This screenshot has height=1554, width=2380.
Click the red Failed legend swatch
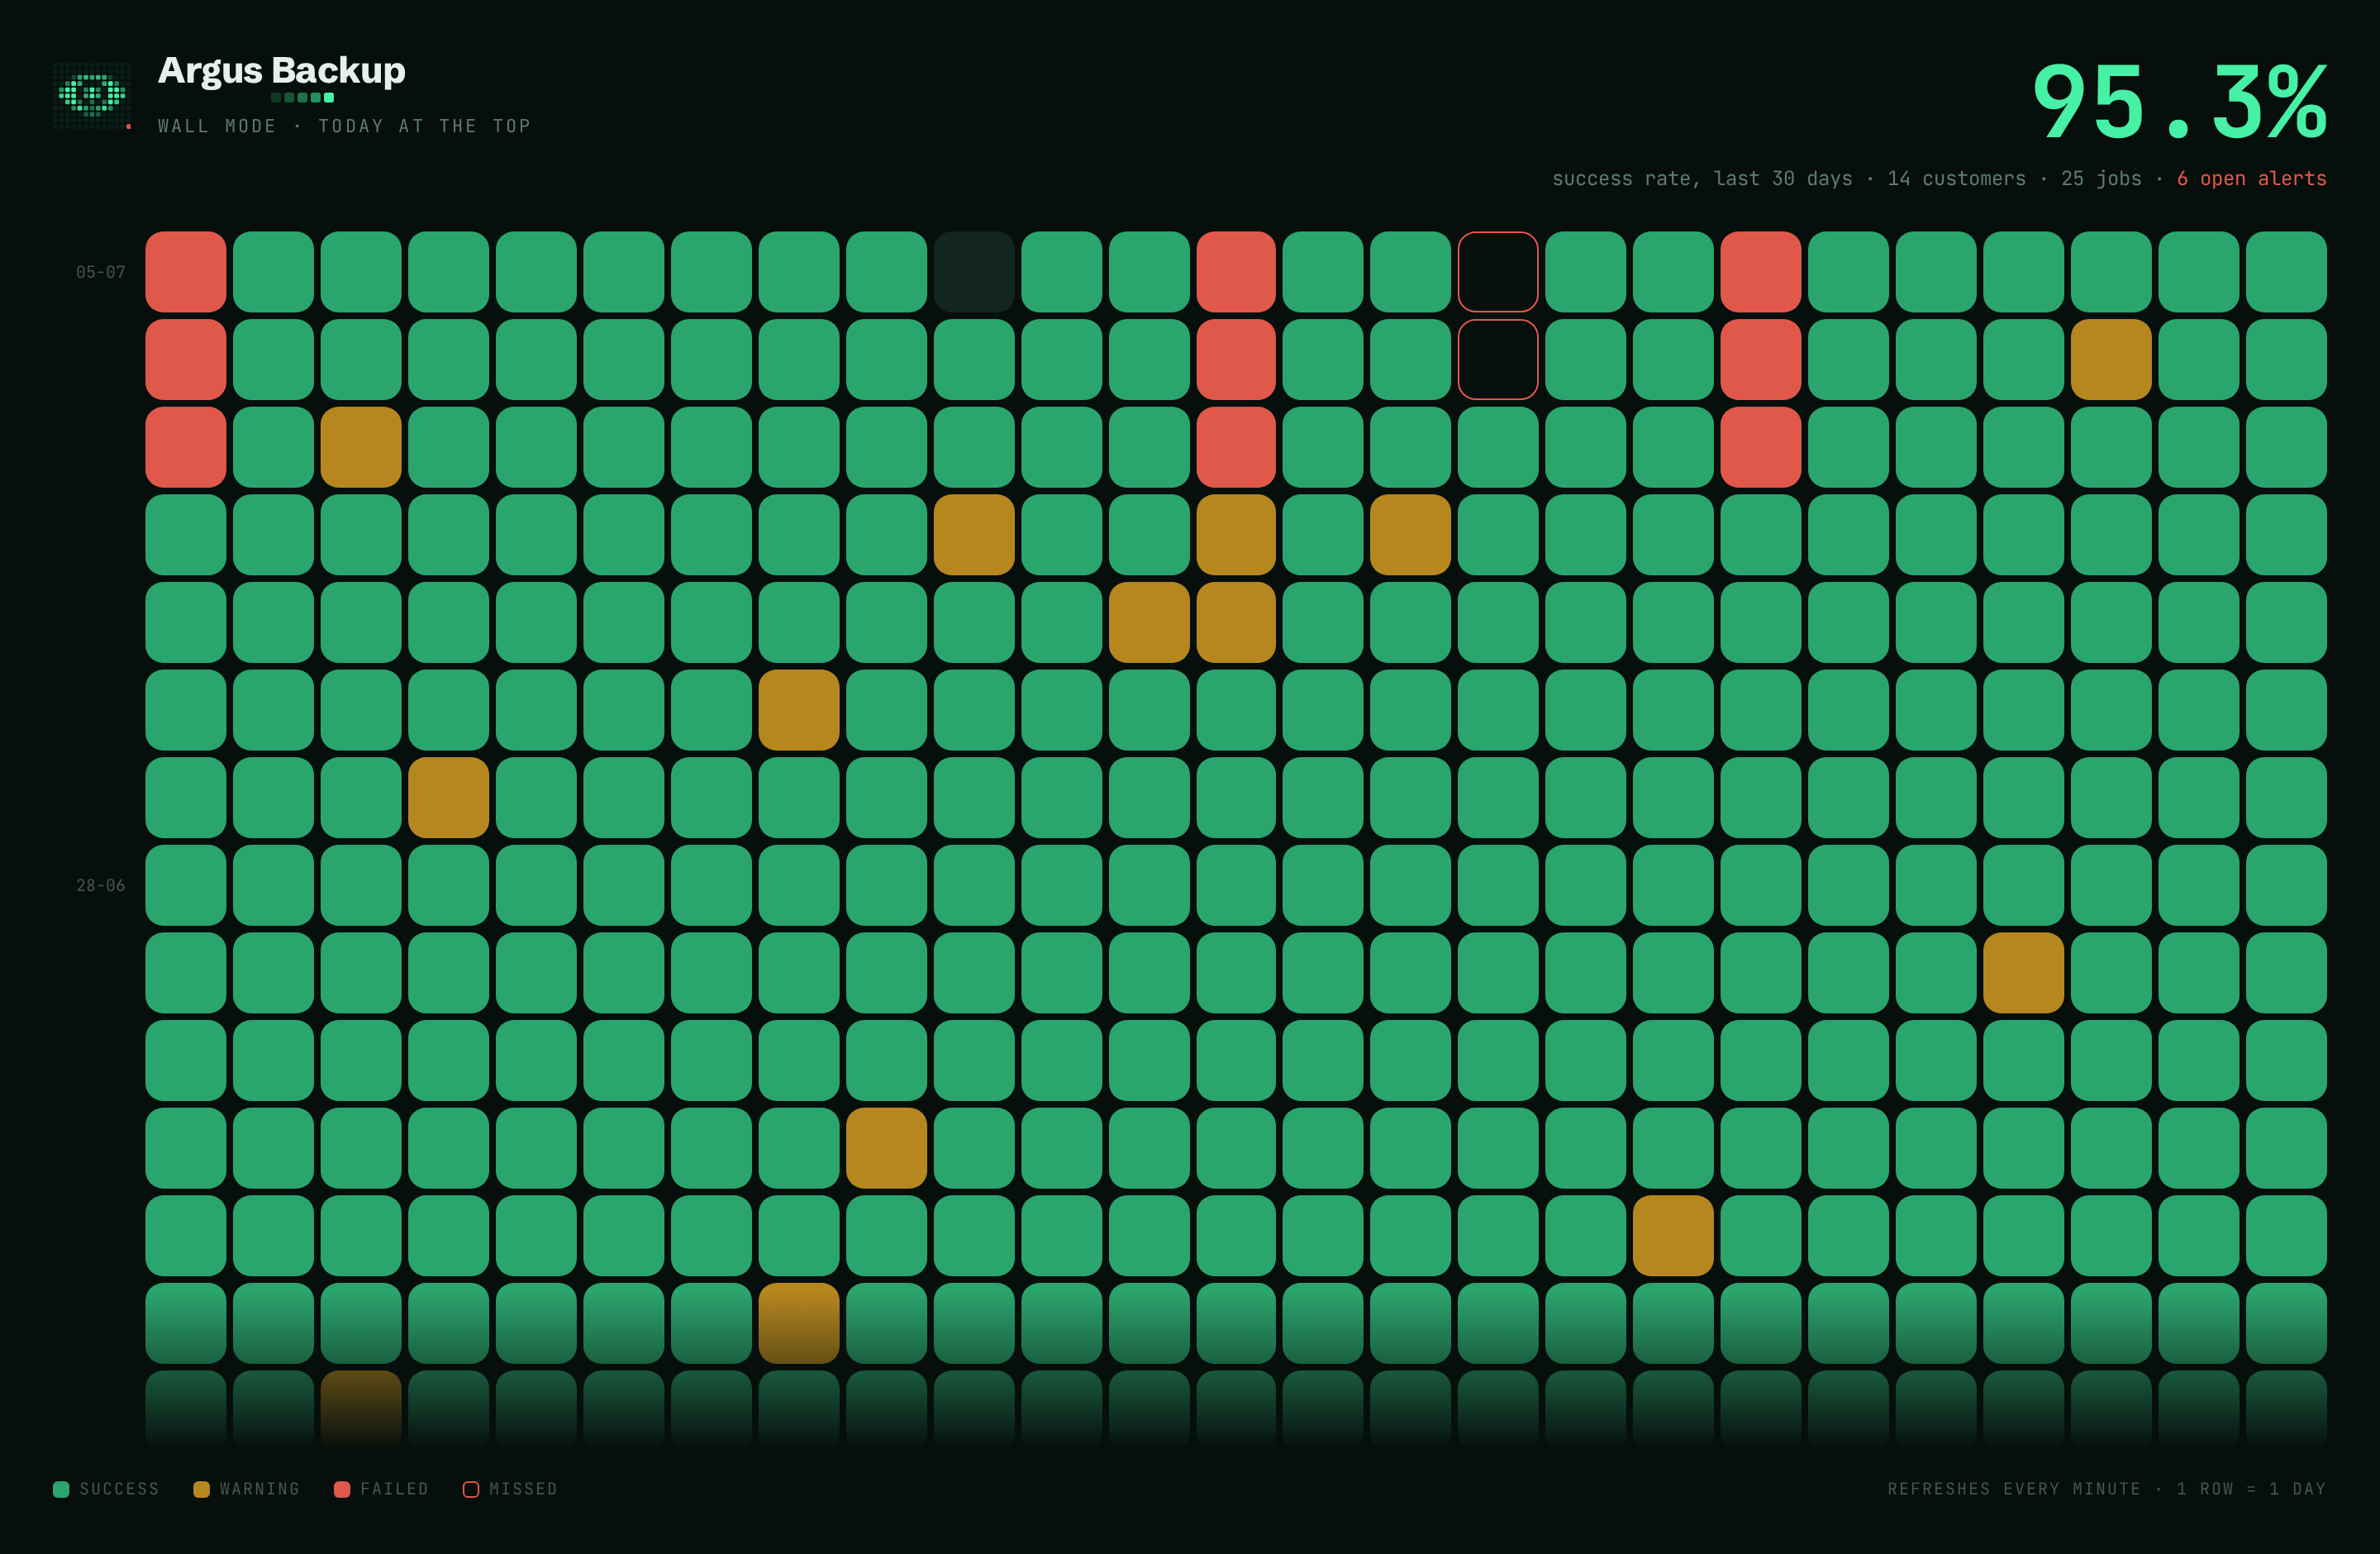(x=342, y=1489)
